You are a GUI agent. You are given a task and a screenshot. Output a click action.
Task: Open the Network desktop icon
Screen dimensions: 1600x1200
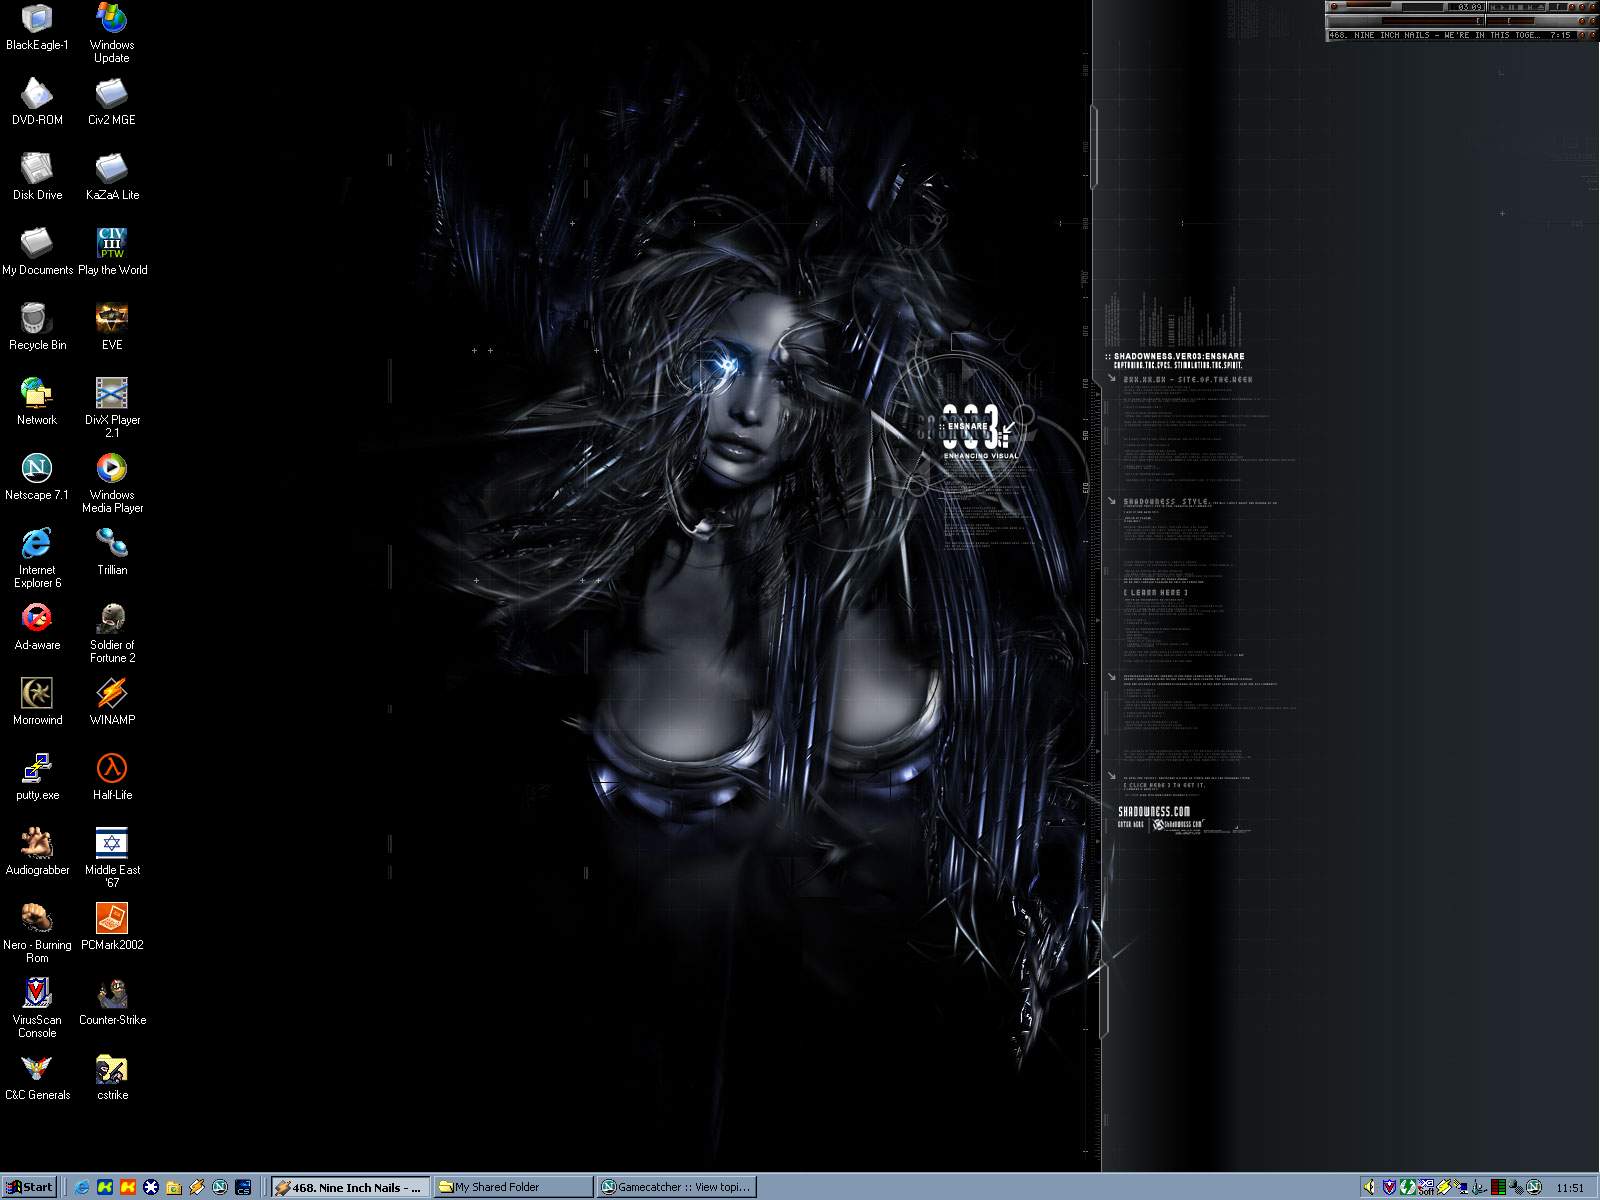(x=37, y=402)
